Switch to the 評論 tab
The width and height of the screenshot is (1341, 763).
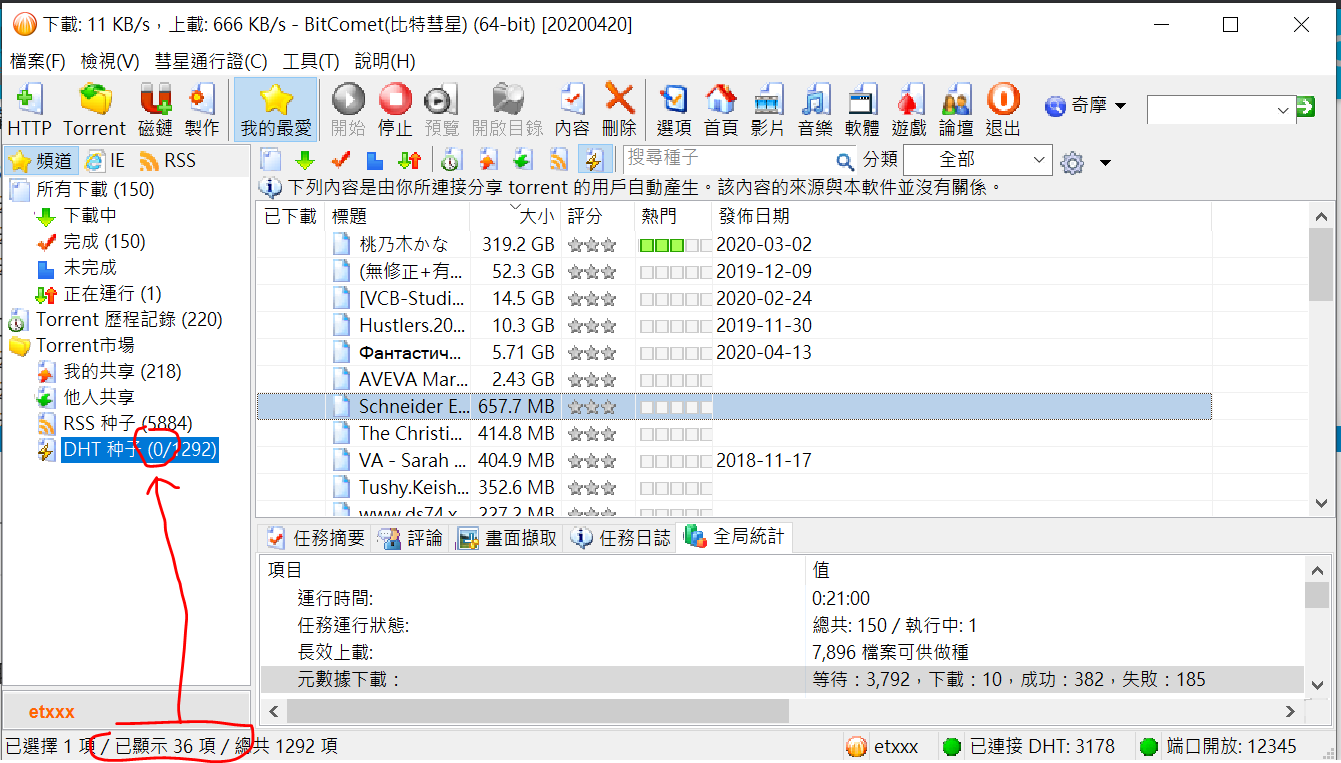tap(411, 537)
